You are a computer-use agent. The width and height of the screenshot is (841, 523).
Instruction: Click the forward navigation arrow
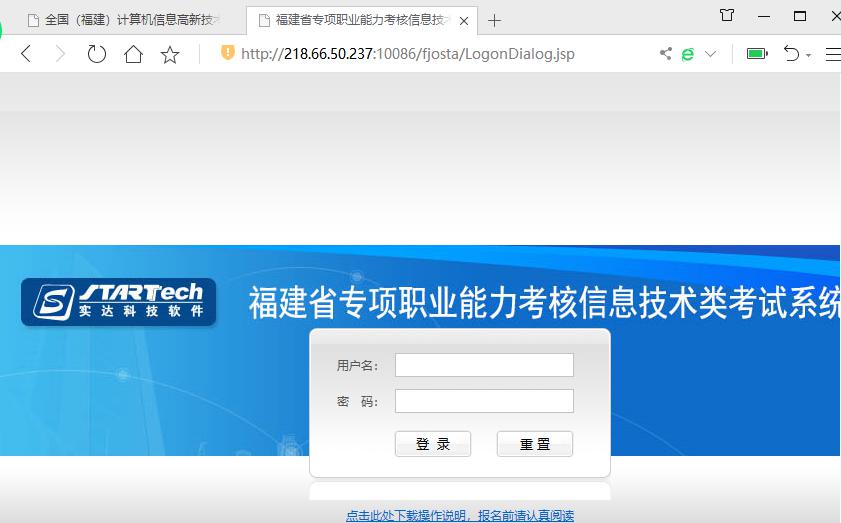[60, 54]
